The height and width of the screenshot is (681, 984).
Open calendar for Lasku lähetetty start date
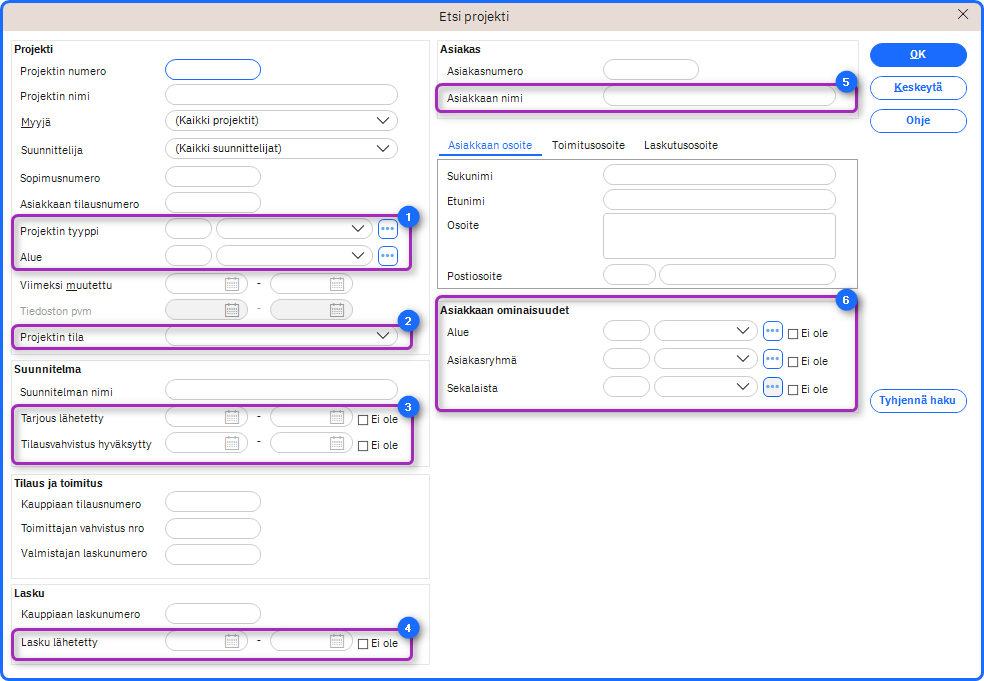[x=232, y=641]
